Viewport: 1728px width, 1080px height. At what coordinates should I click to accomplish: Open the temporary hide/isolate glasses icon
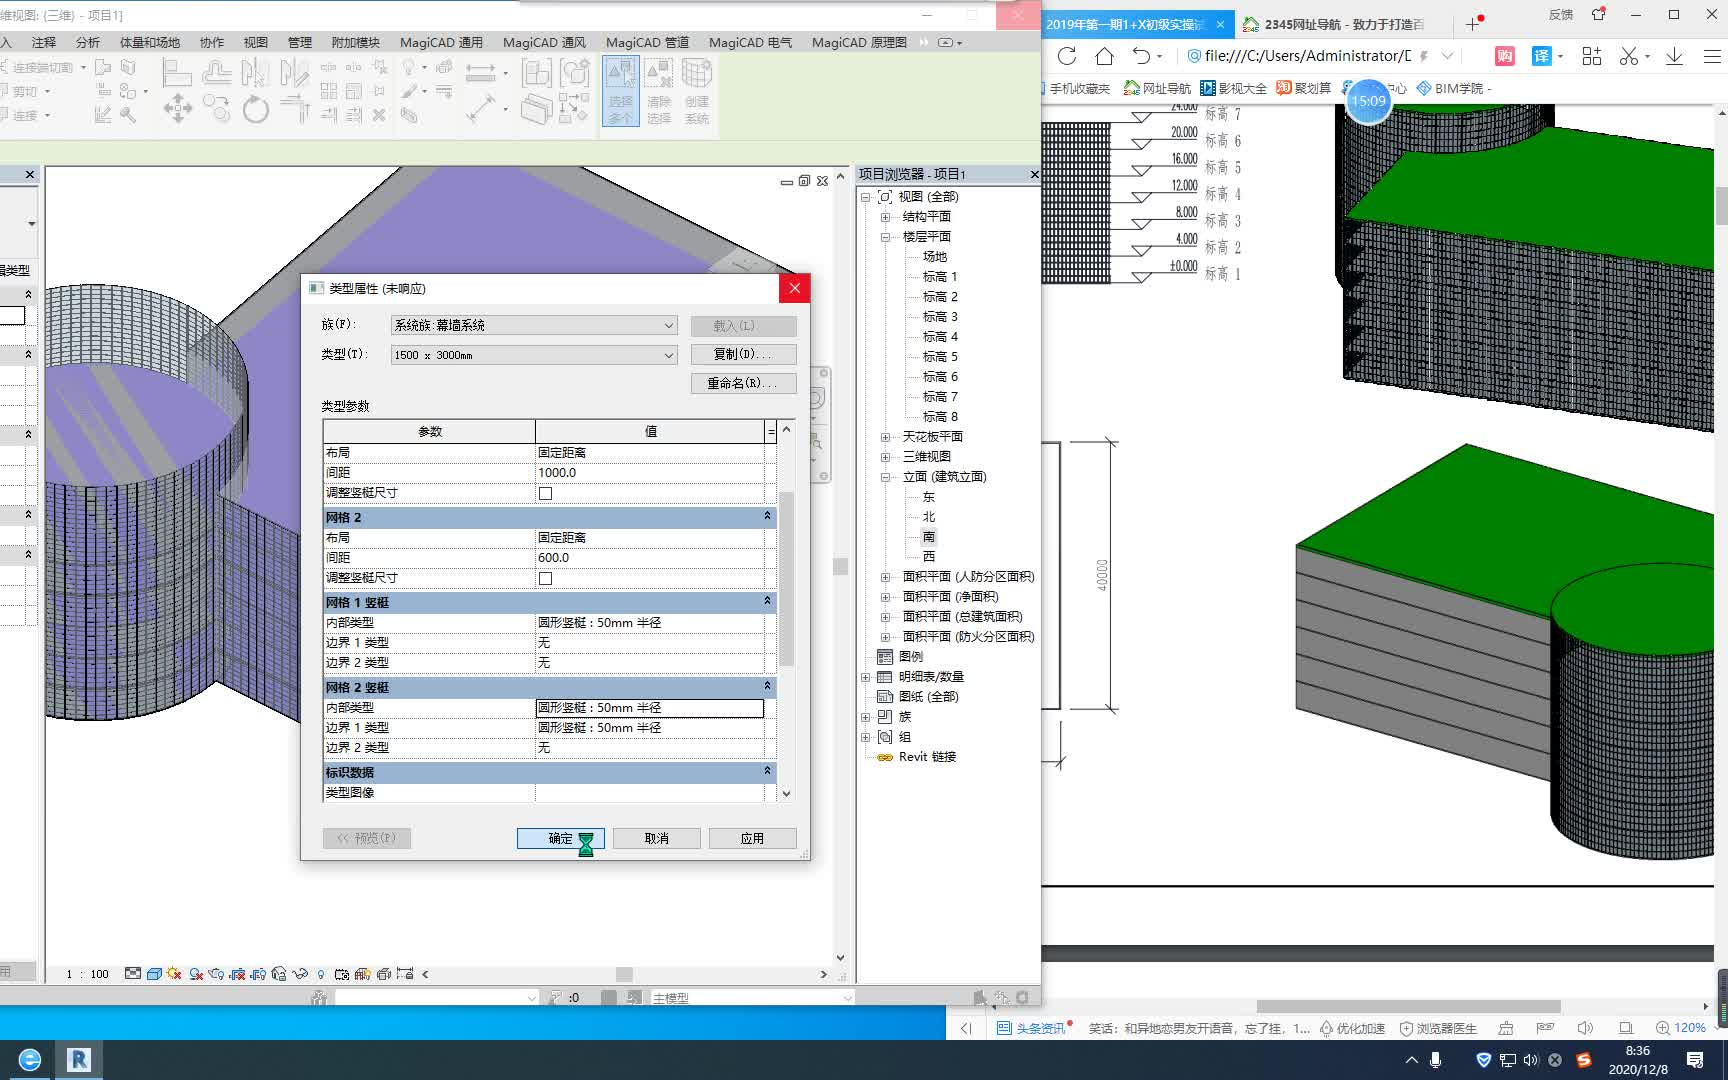click(x=298, y=973)
